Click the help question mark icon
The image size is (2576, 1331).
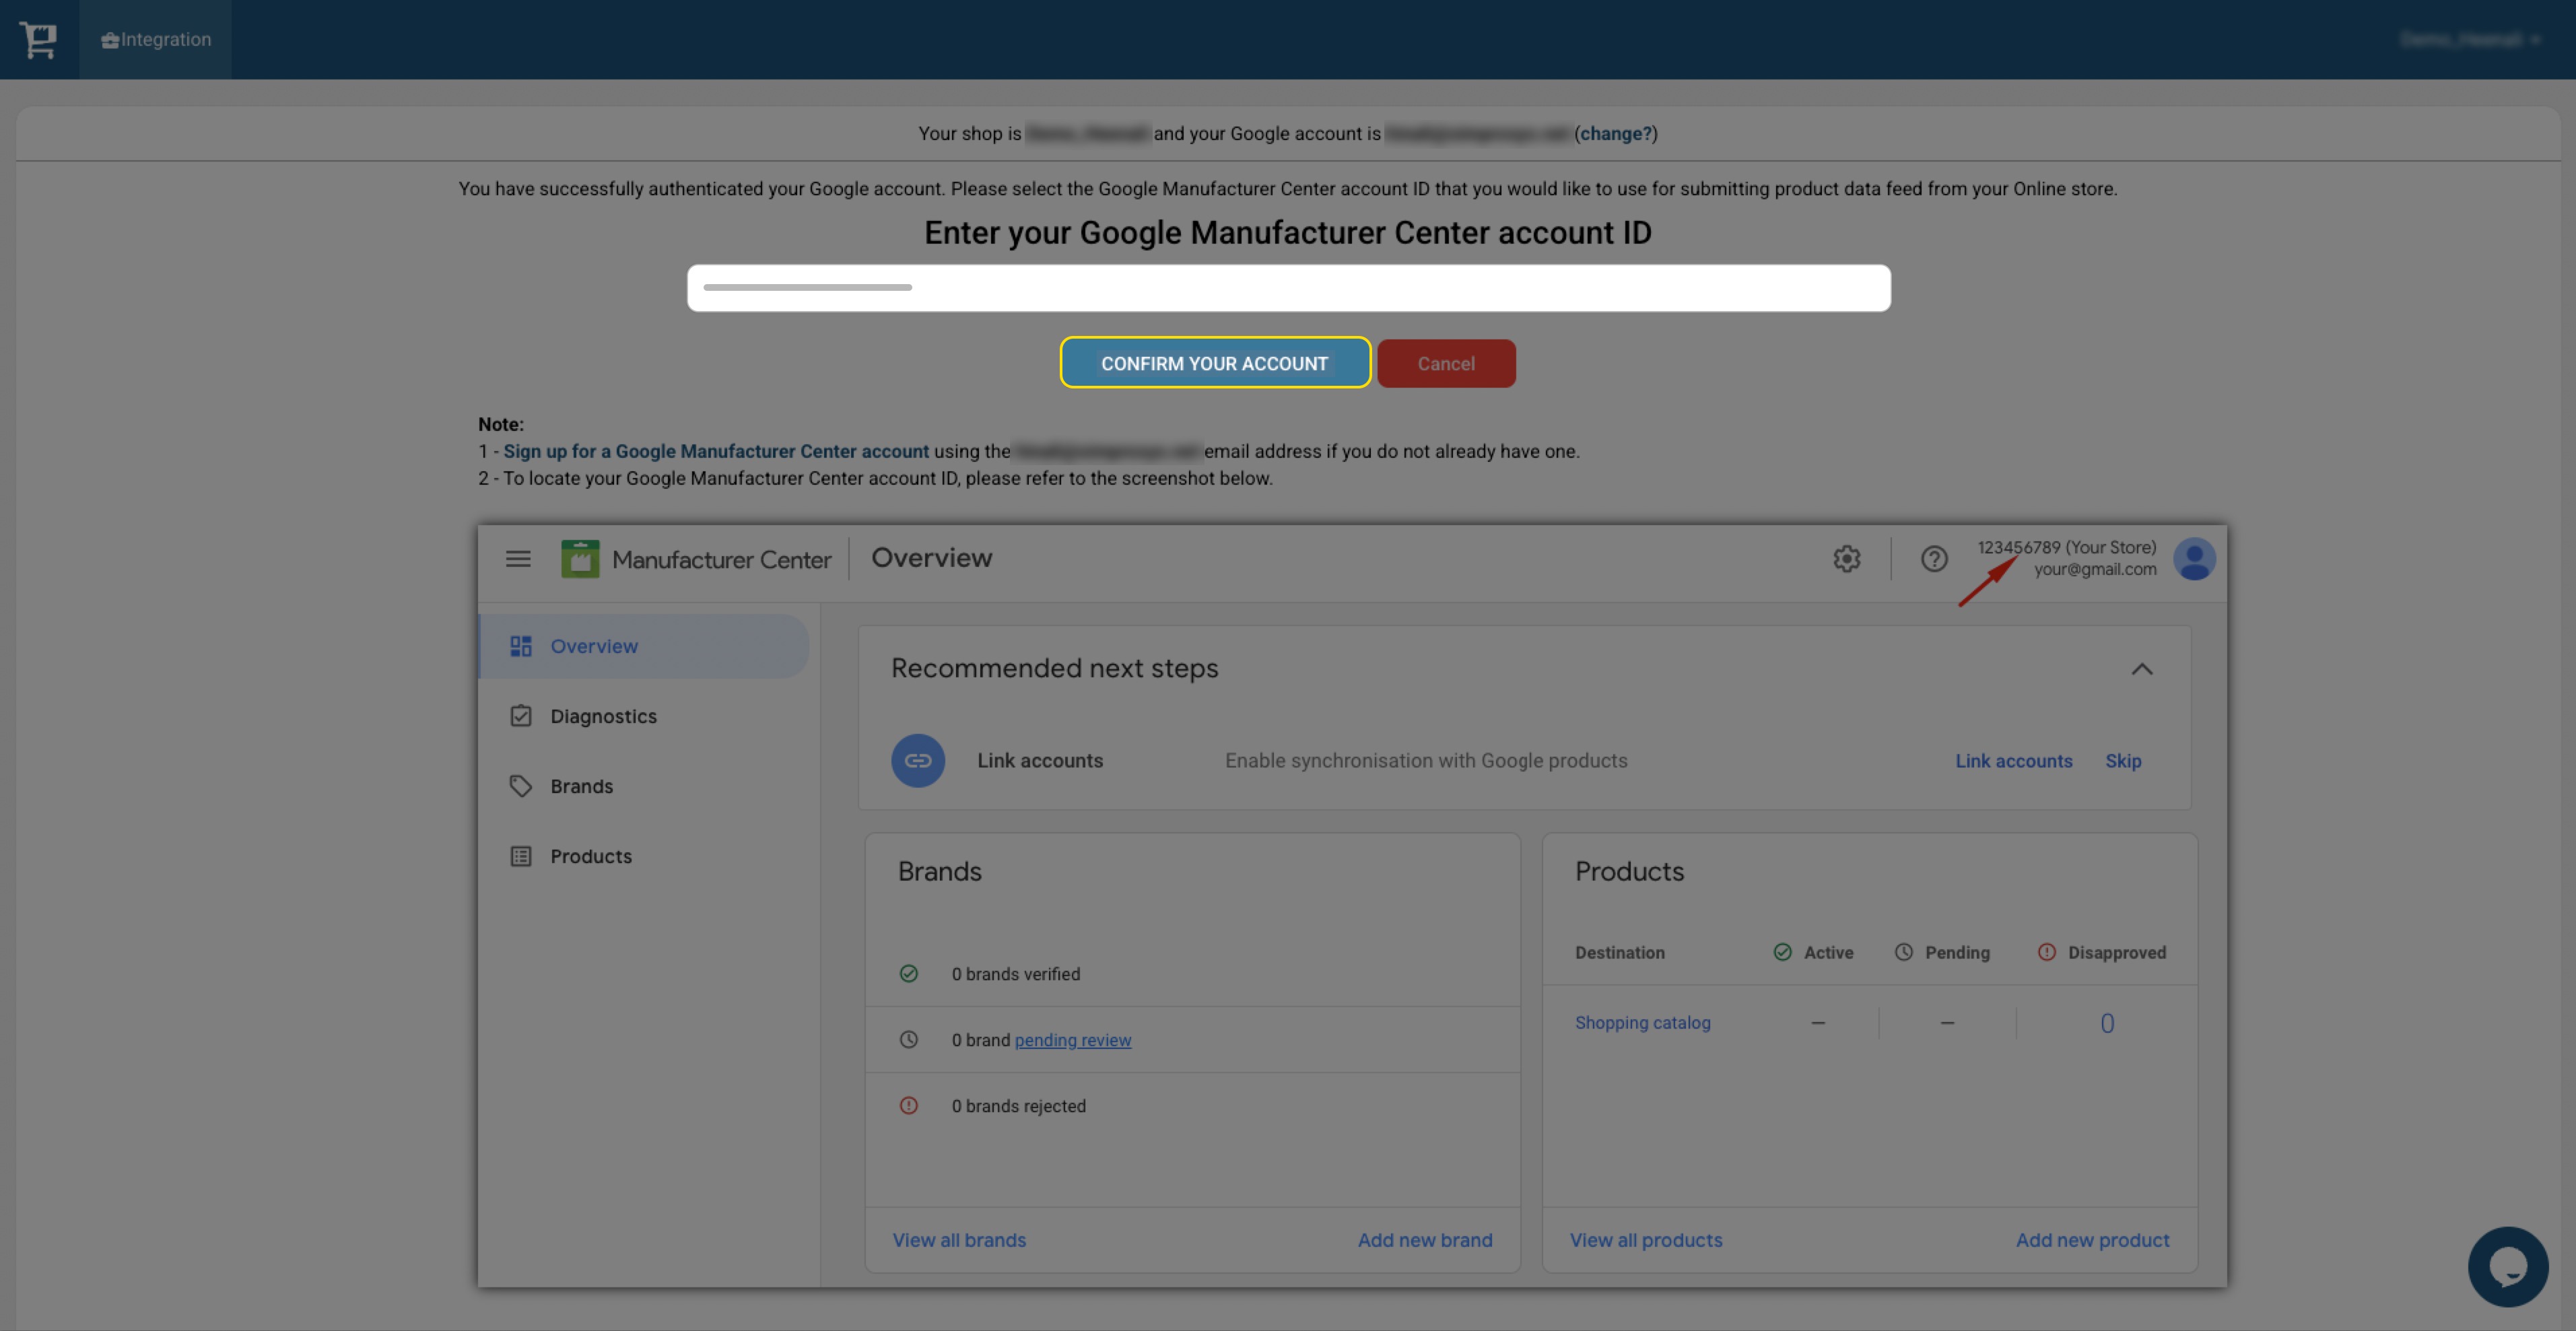(1934, 558)
